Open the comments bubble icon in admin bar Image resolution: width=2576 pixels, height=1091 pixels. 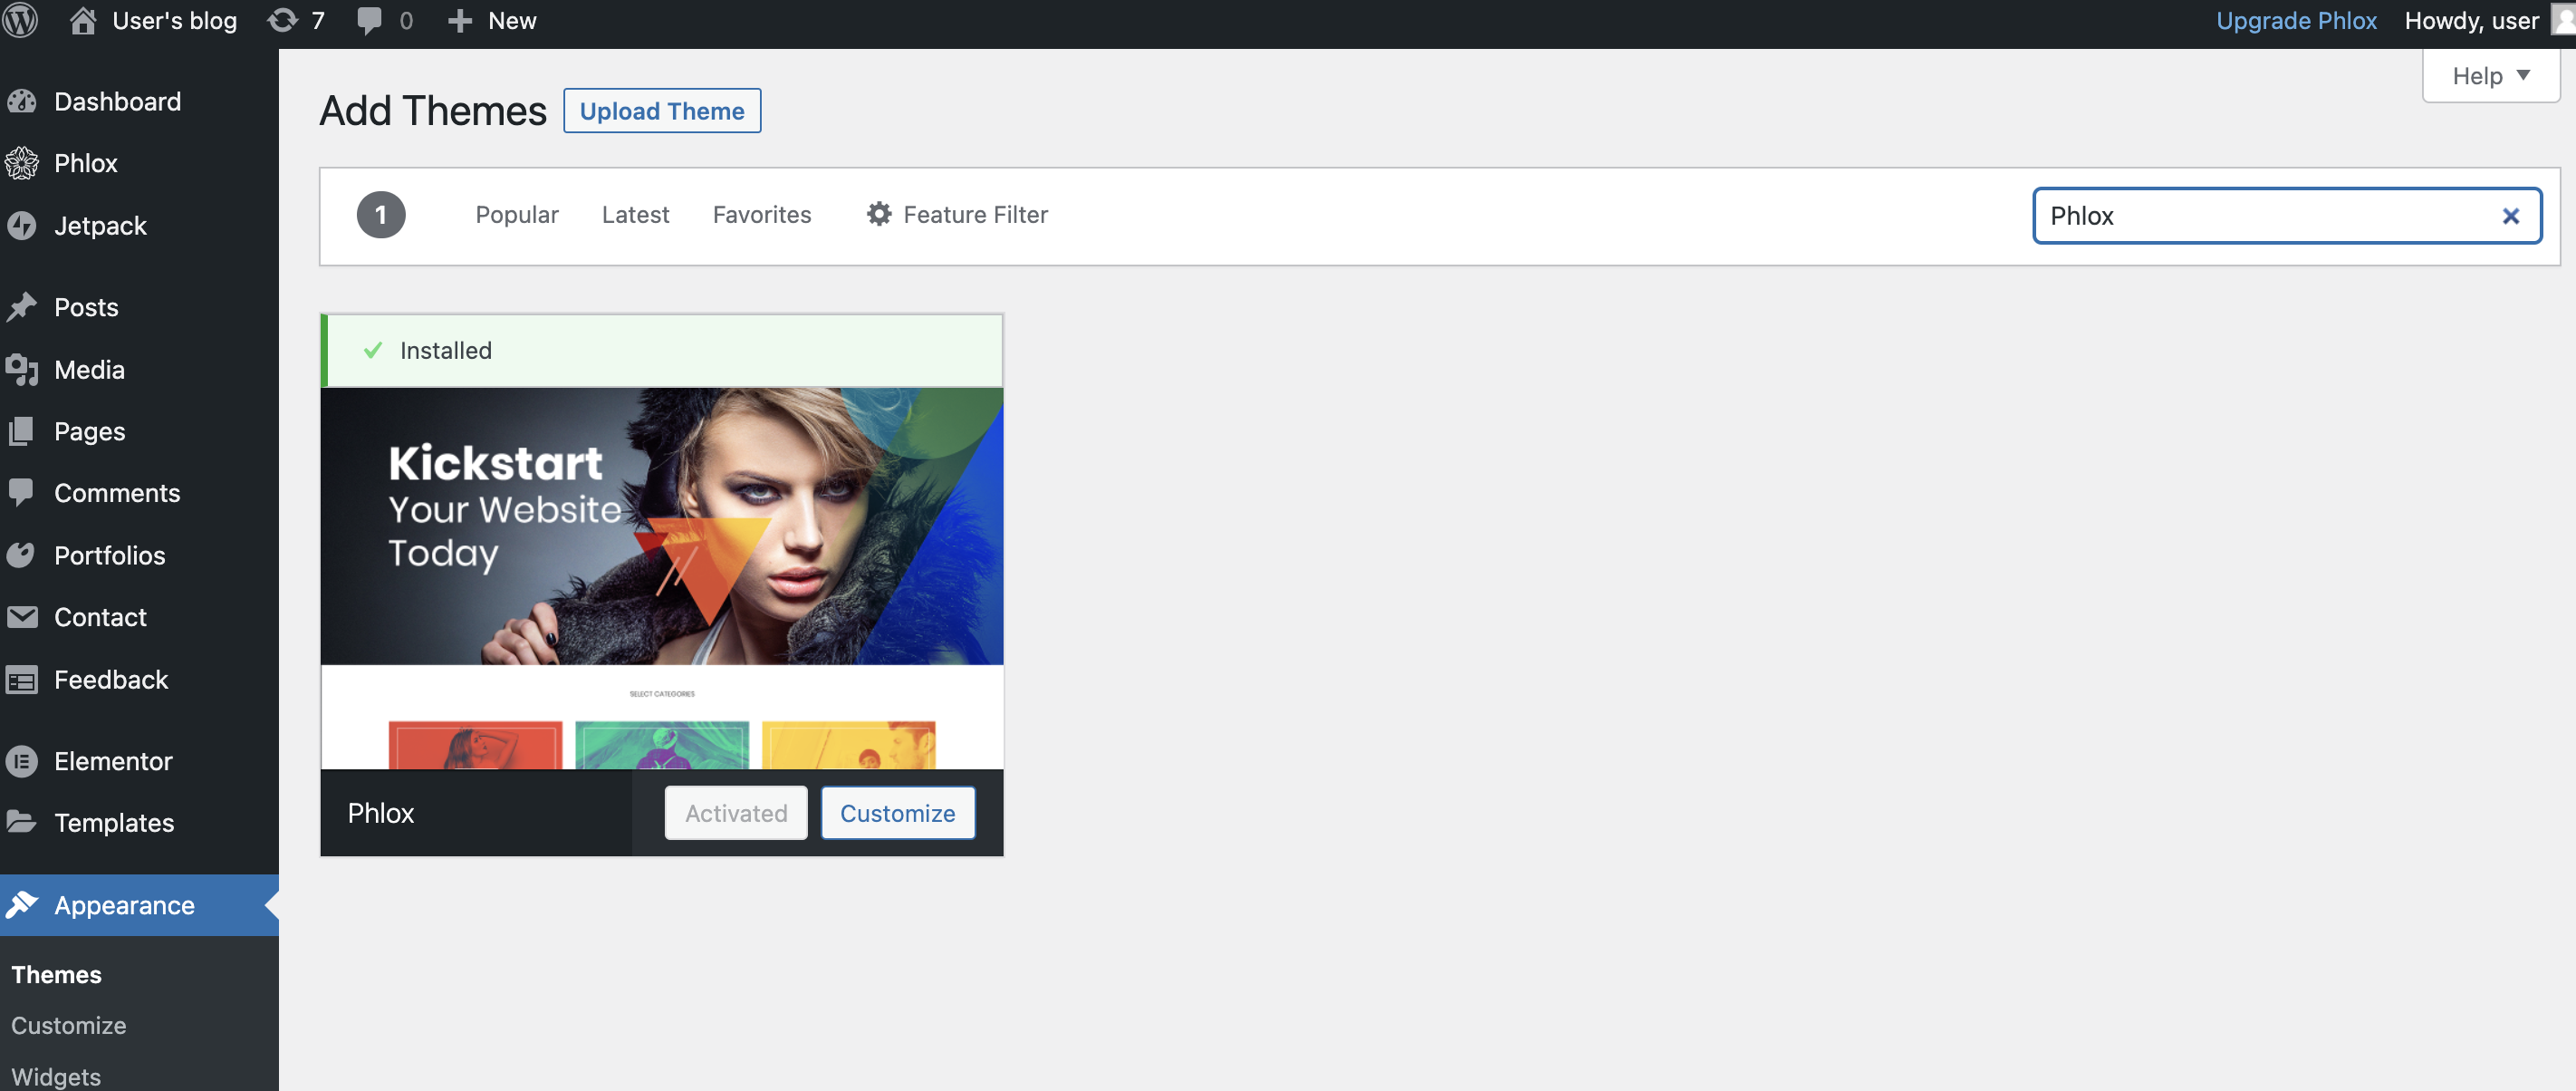click(x=370, y=20)
